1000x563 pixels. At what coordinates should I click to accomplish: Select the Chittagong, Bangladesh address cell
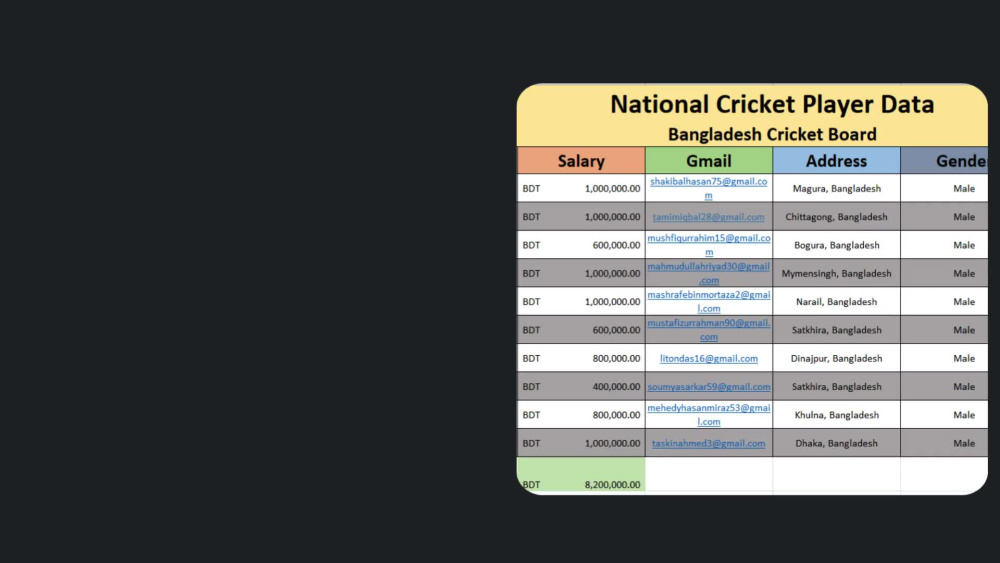pyautogui.click(x=836, y=217)
